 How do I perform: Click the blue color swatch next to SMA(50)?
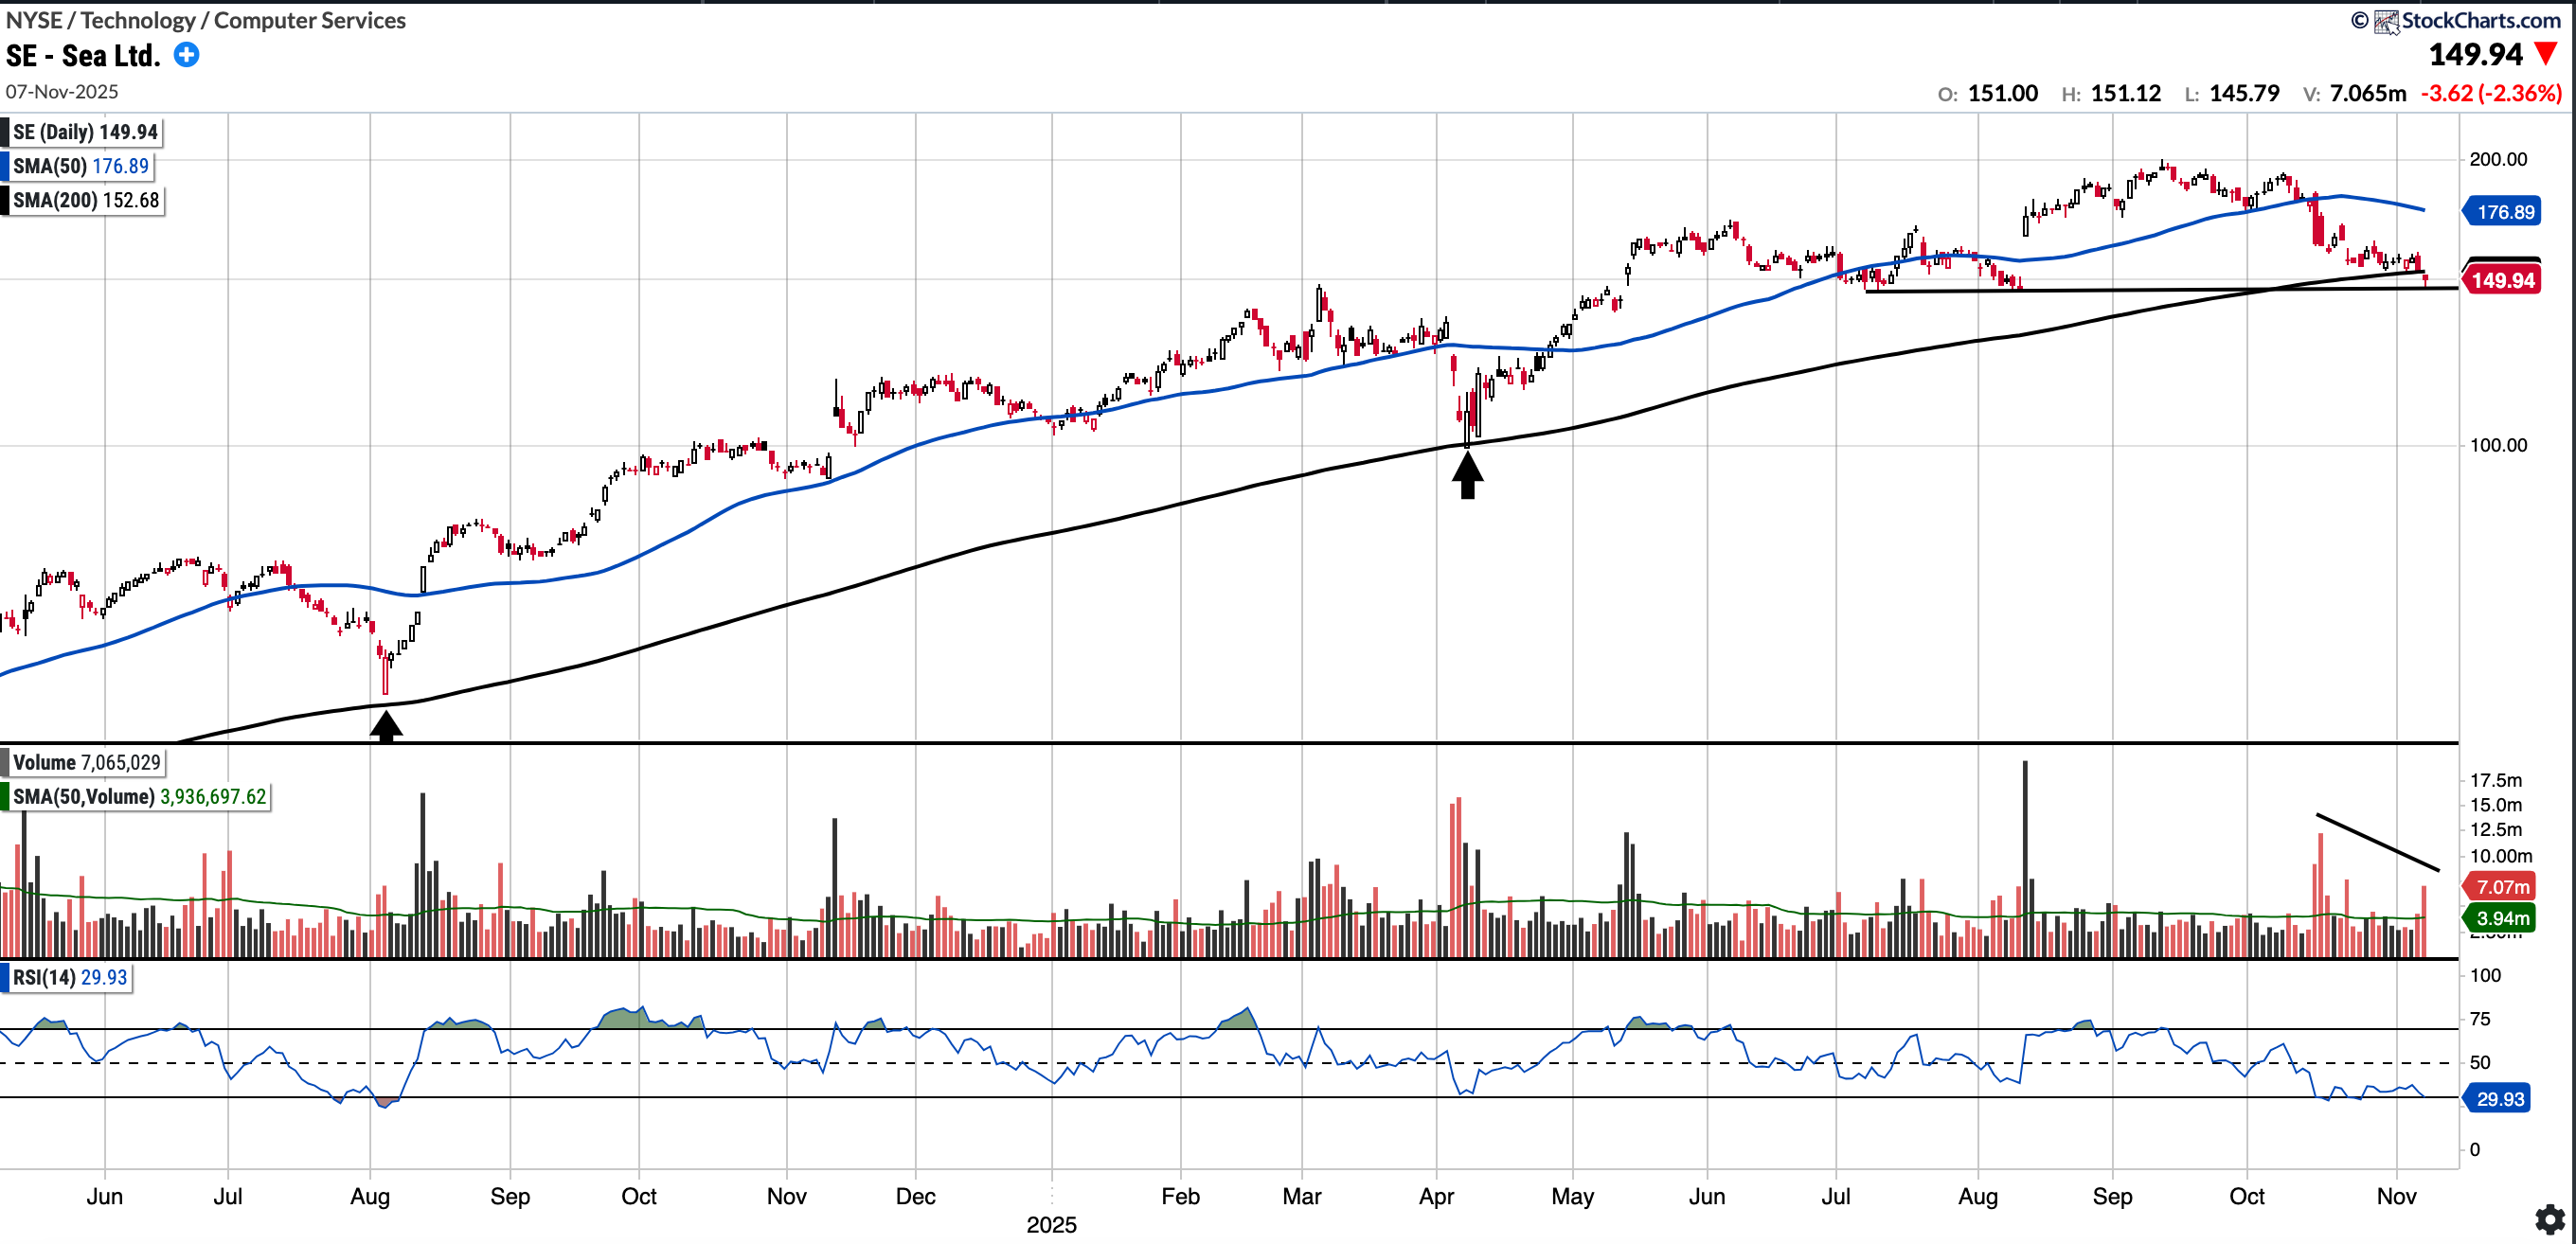point(5,166)
